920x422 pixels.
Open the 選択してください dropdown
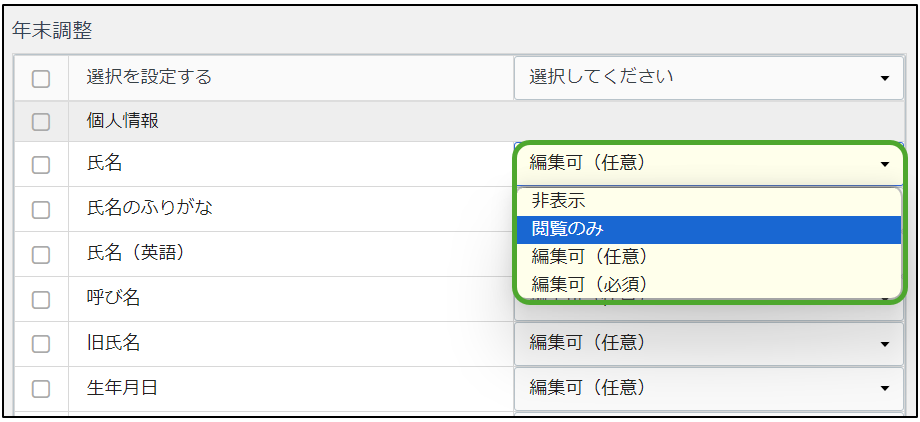tap(709, 78)
